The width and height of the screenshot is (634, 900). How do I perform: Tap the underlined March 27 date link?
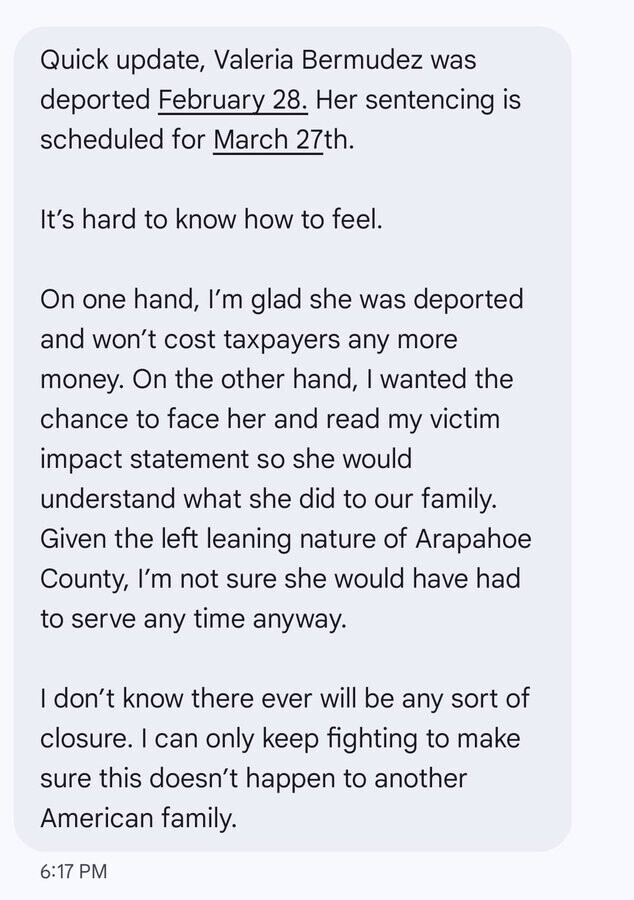(x=267, y=140)
